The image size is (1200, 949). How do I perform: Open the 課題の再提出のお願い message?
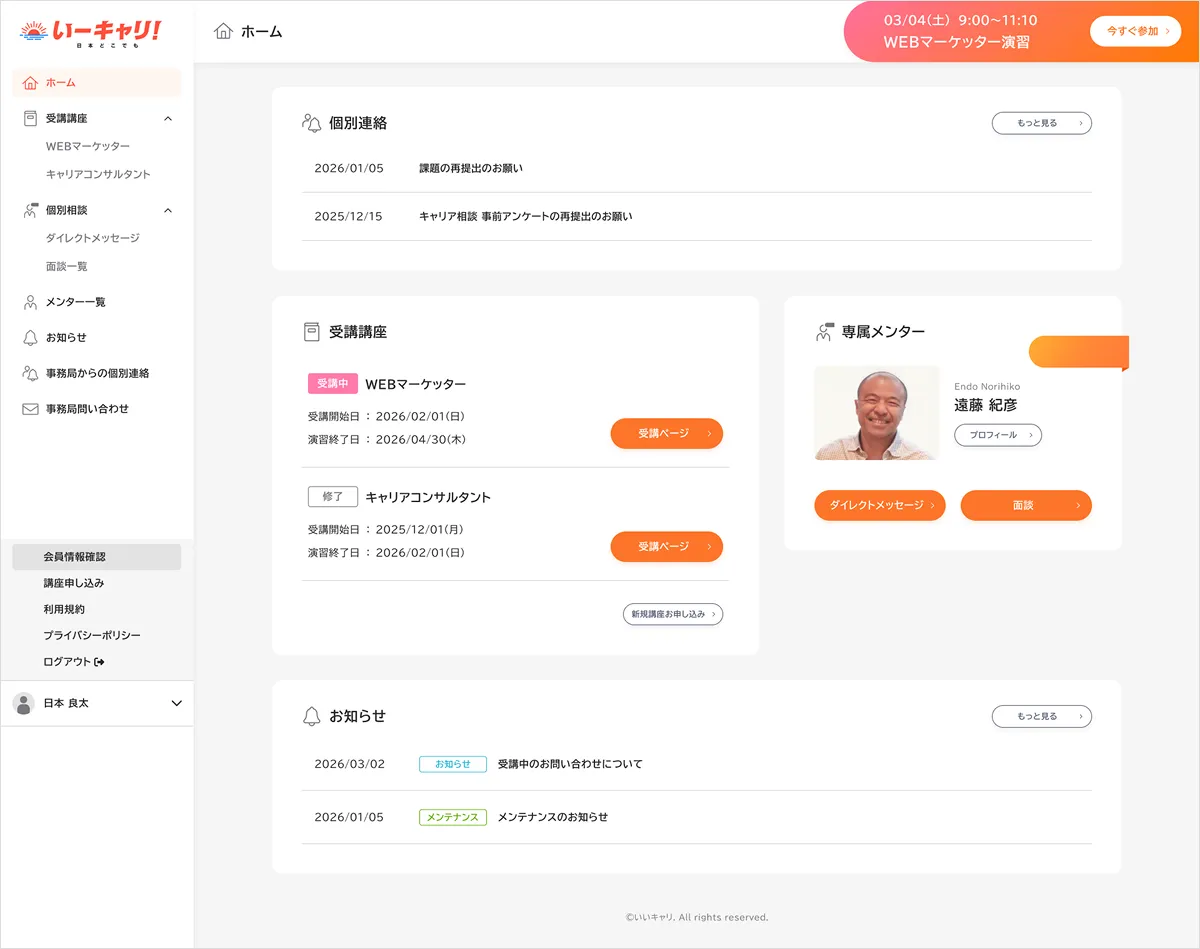[471, 168]
